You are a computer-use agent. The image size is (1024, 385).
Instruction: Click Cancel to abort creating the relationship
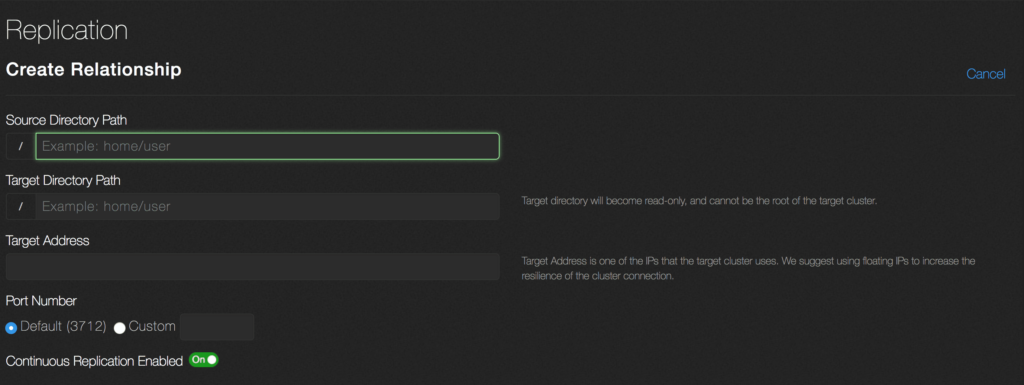[985, 74]
